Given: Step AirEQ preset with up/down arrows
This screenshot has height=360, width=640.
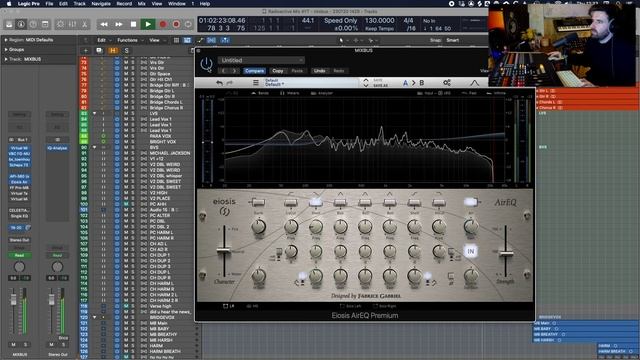Looking at the screenshot, I should click(366, 83).
